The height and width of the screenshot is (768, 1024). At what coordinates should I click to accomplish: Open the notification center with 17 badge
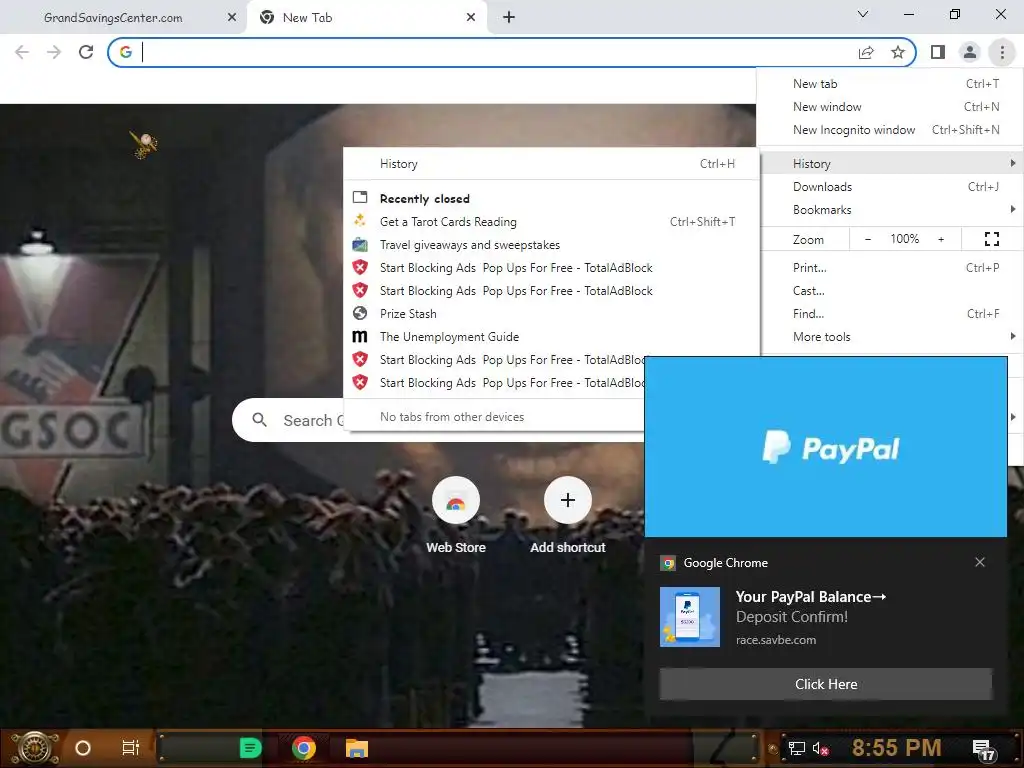tap(983, 750)
